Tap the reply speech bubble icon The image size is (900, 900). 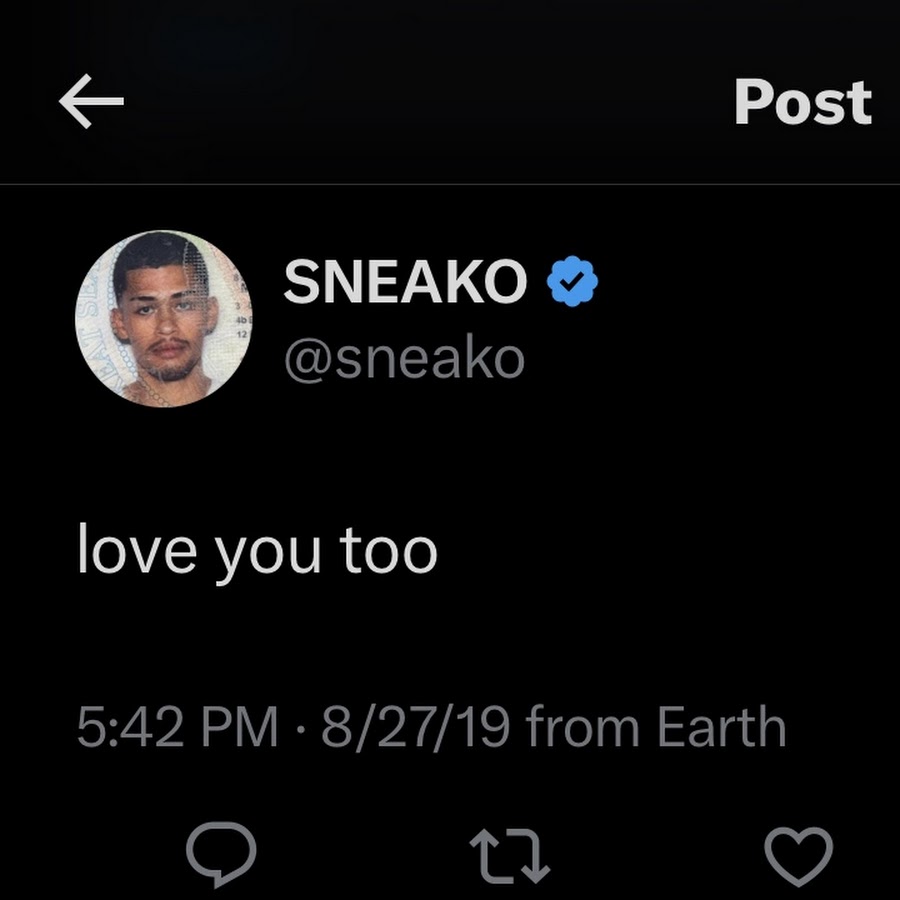221,854
